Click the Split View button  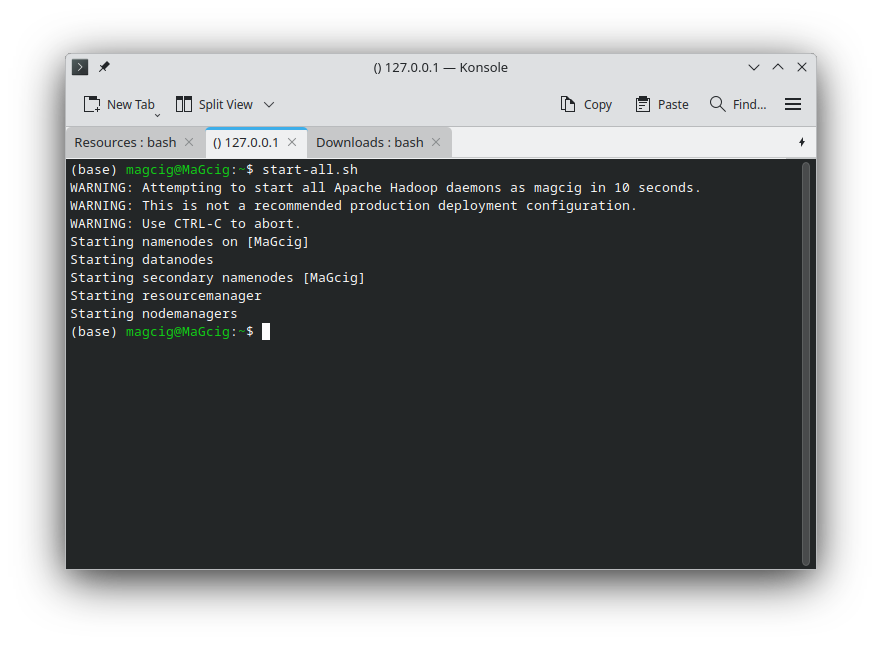pyautogui.click(x=214, y=105)
